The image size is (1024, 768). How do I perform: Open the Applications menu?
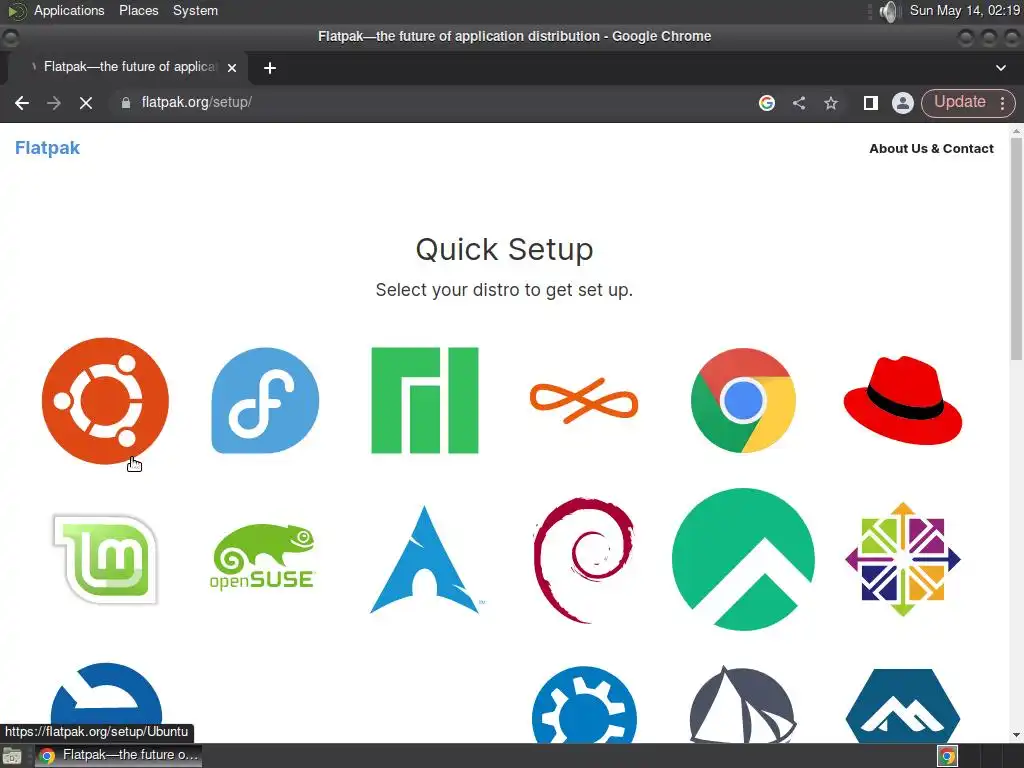(x=69, y=10)
